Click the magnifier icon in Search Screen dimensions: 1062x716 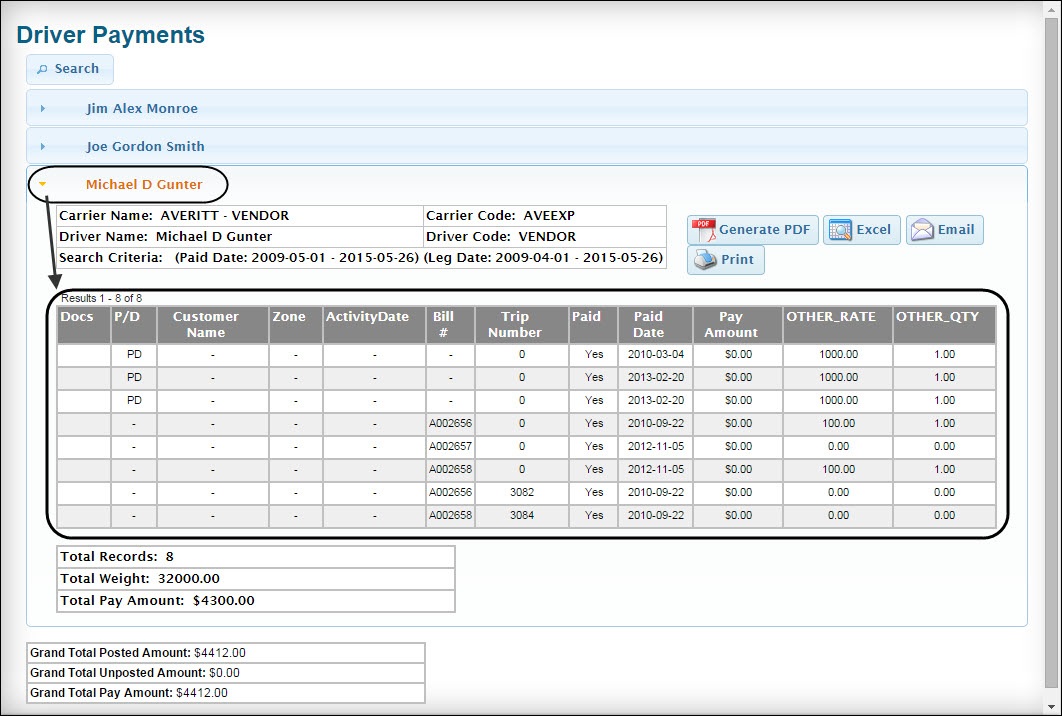42,69
